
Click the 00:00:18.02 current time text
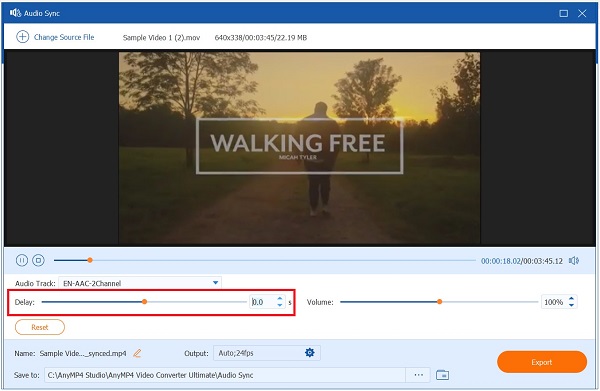tap(501, 261)
